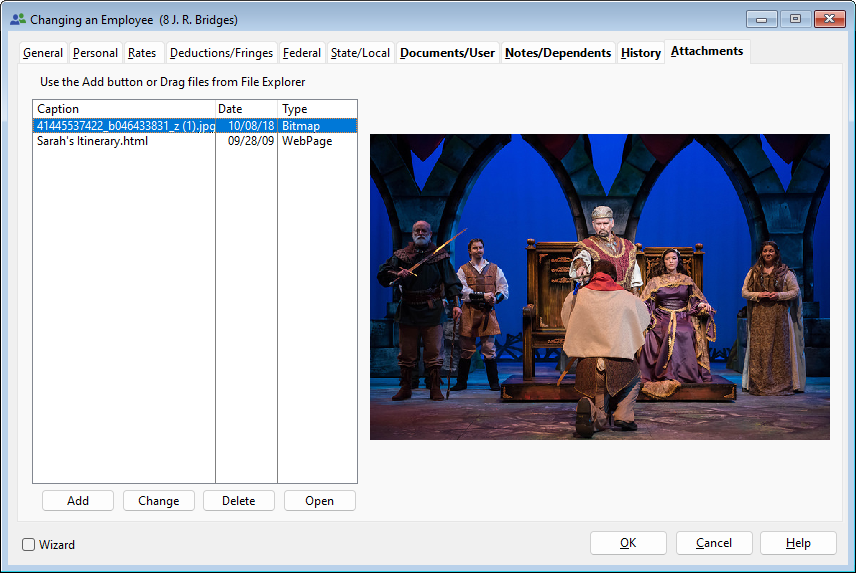The image size is (856, 573).
Task: Open the Personal tab
Action: click(95, 53)
